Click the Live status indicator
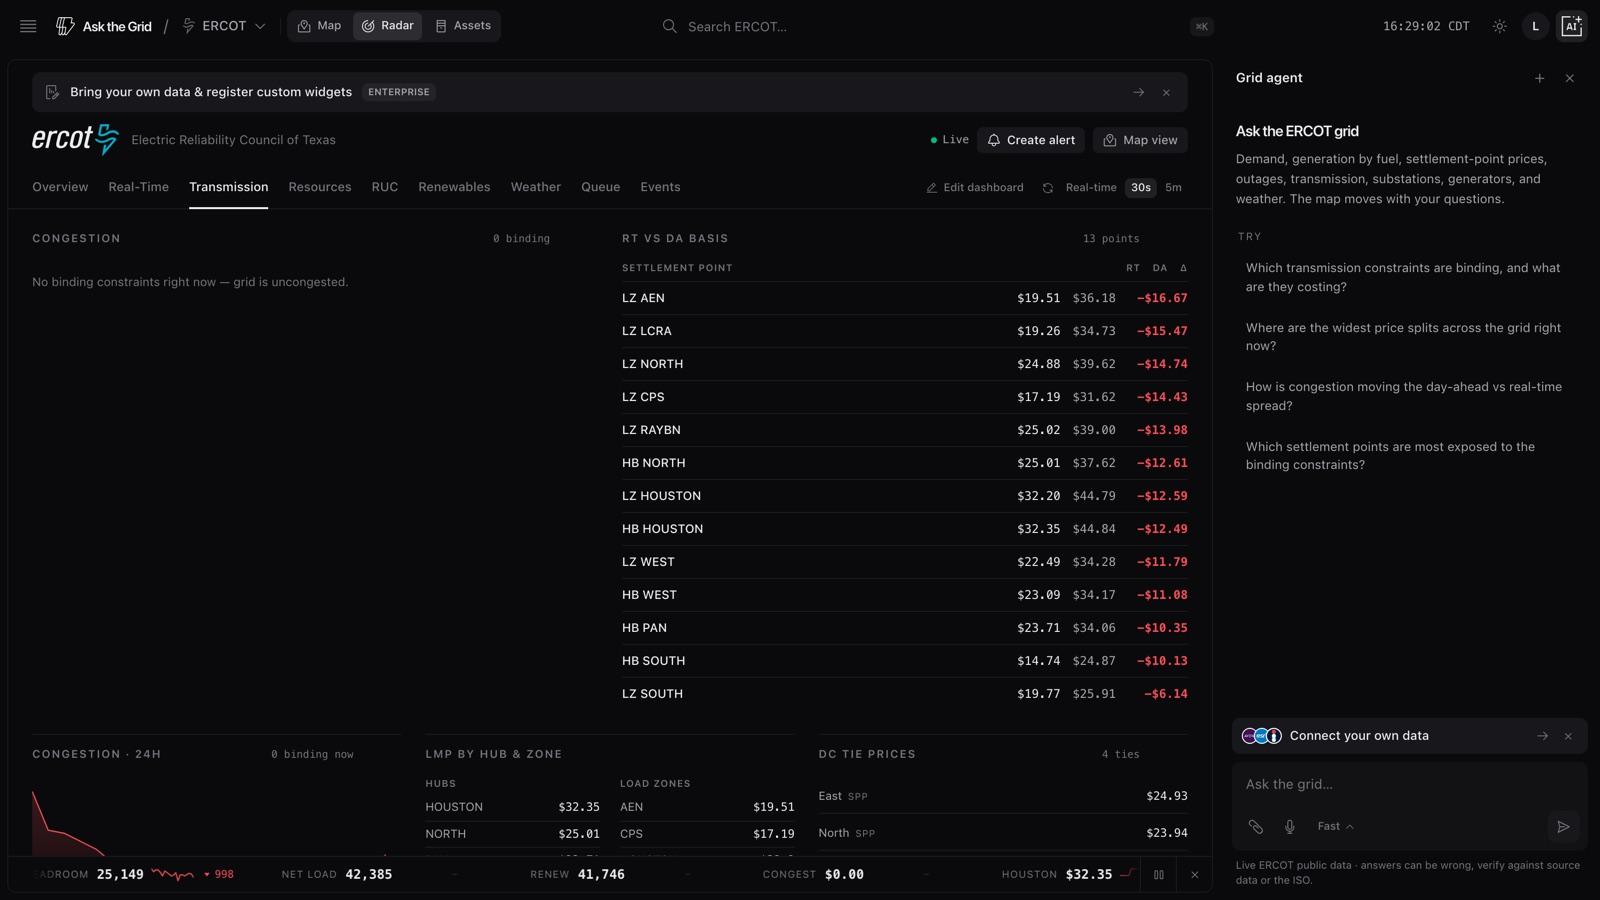The width and height of the screenshot is (1600, 900). pos(949,140)
